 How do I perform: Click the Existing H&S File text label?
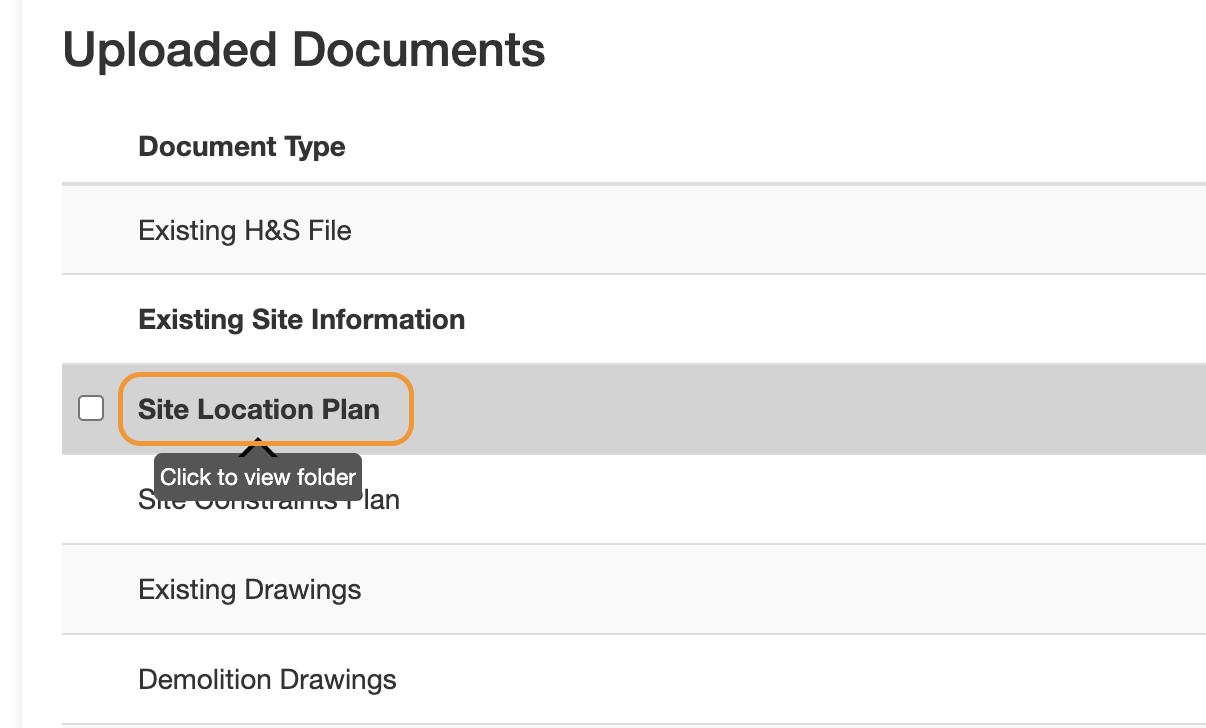(x=245, y=230)
